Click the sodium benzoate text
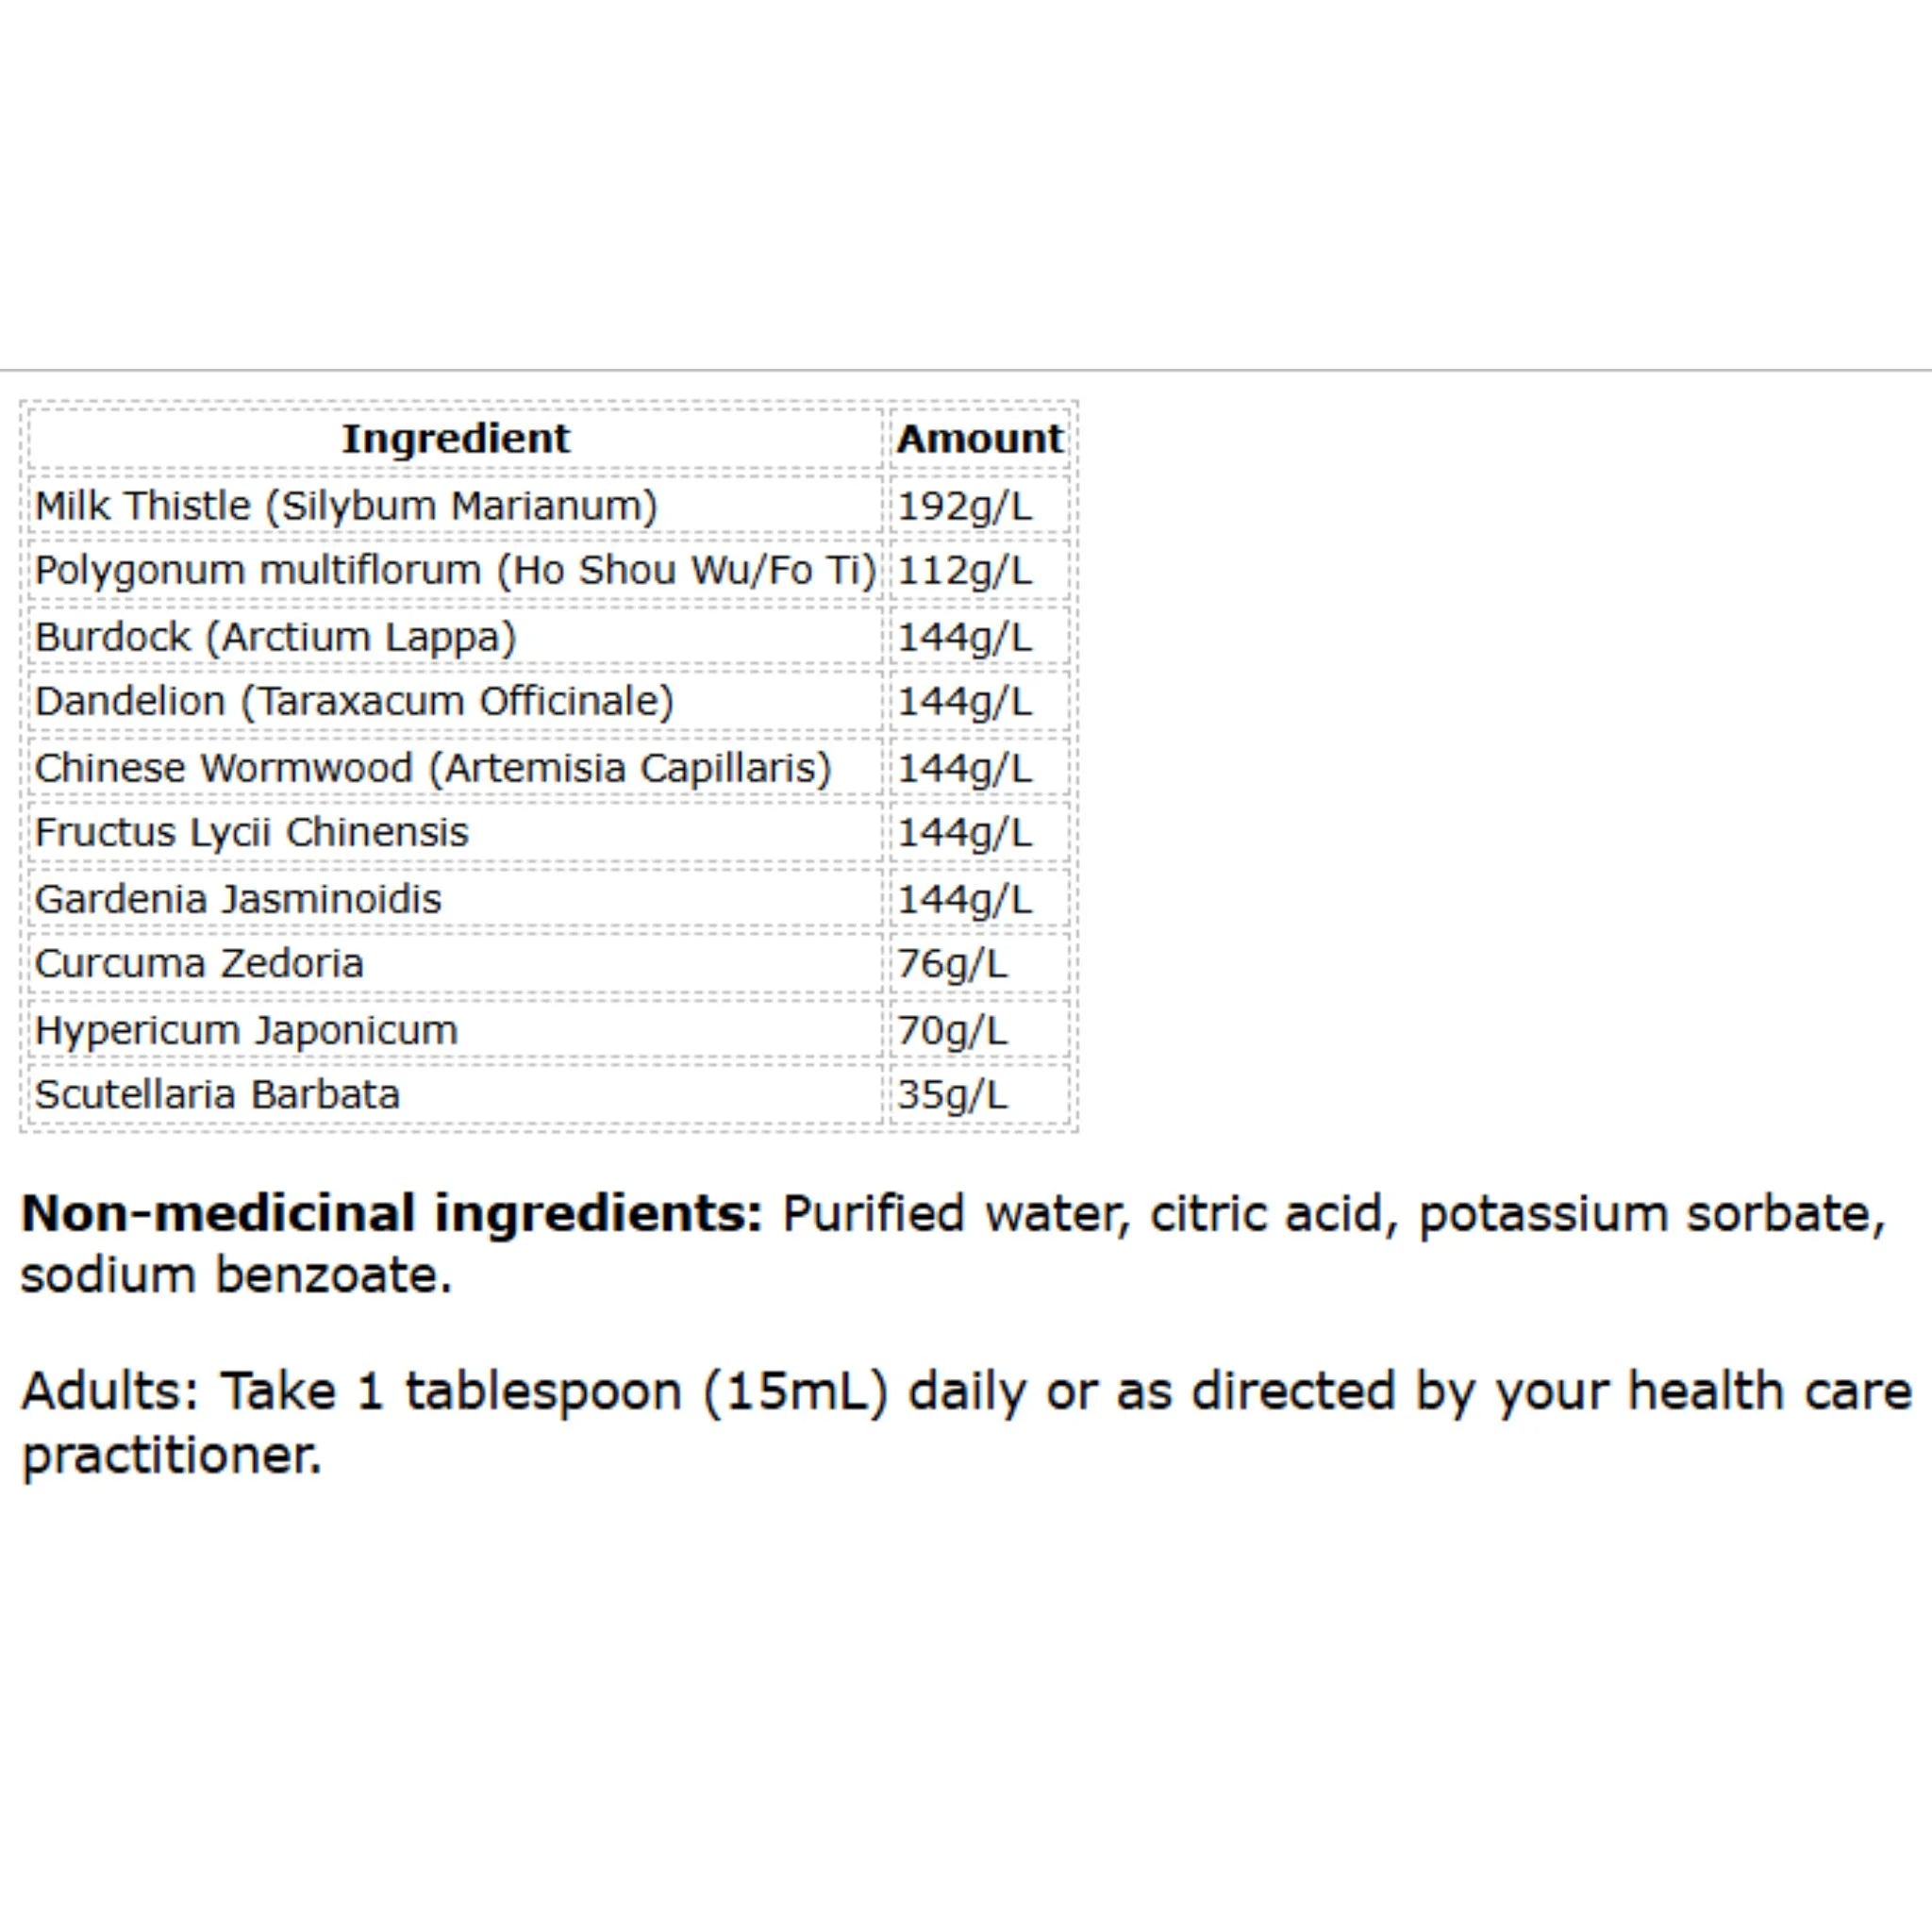This screenshot has width=1932, height=1932. 236,1275
